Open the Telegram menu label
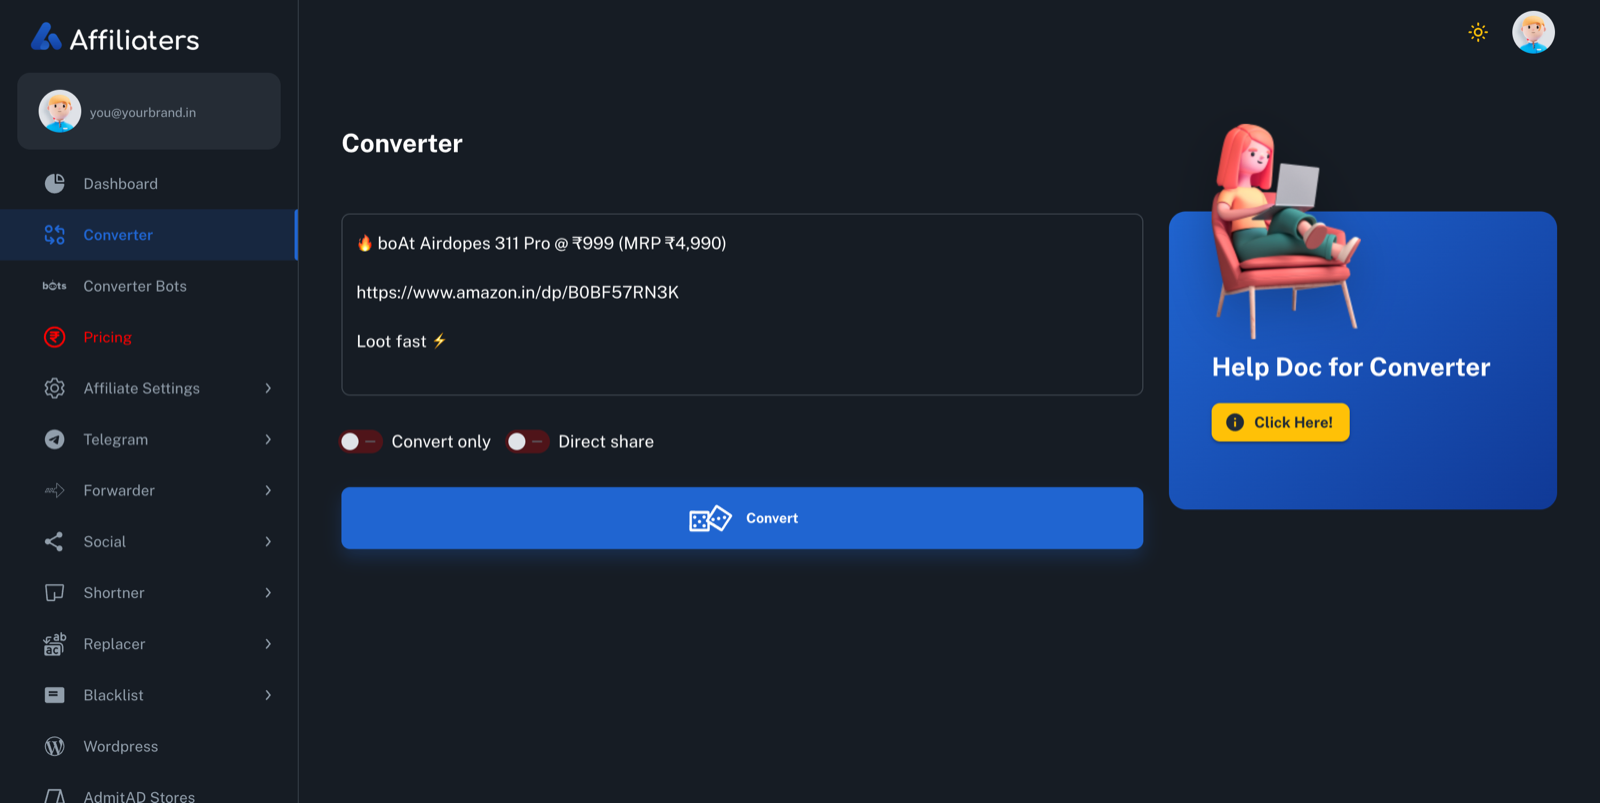The image size is (1600, 803). tap(116, 439)
